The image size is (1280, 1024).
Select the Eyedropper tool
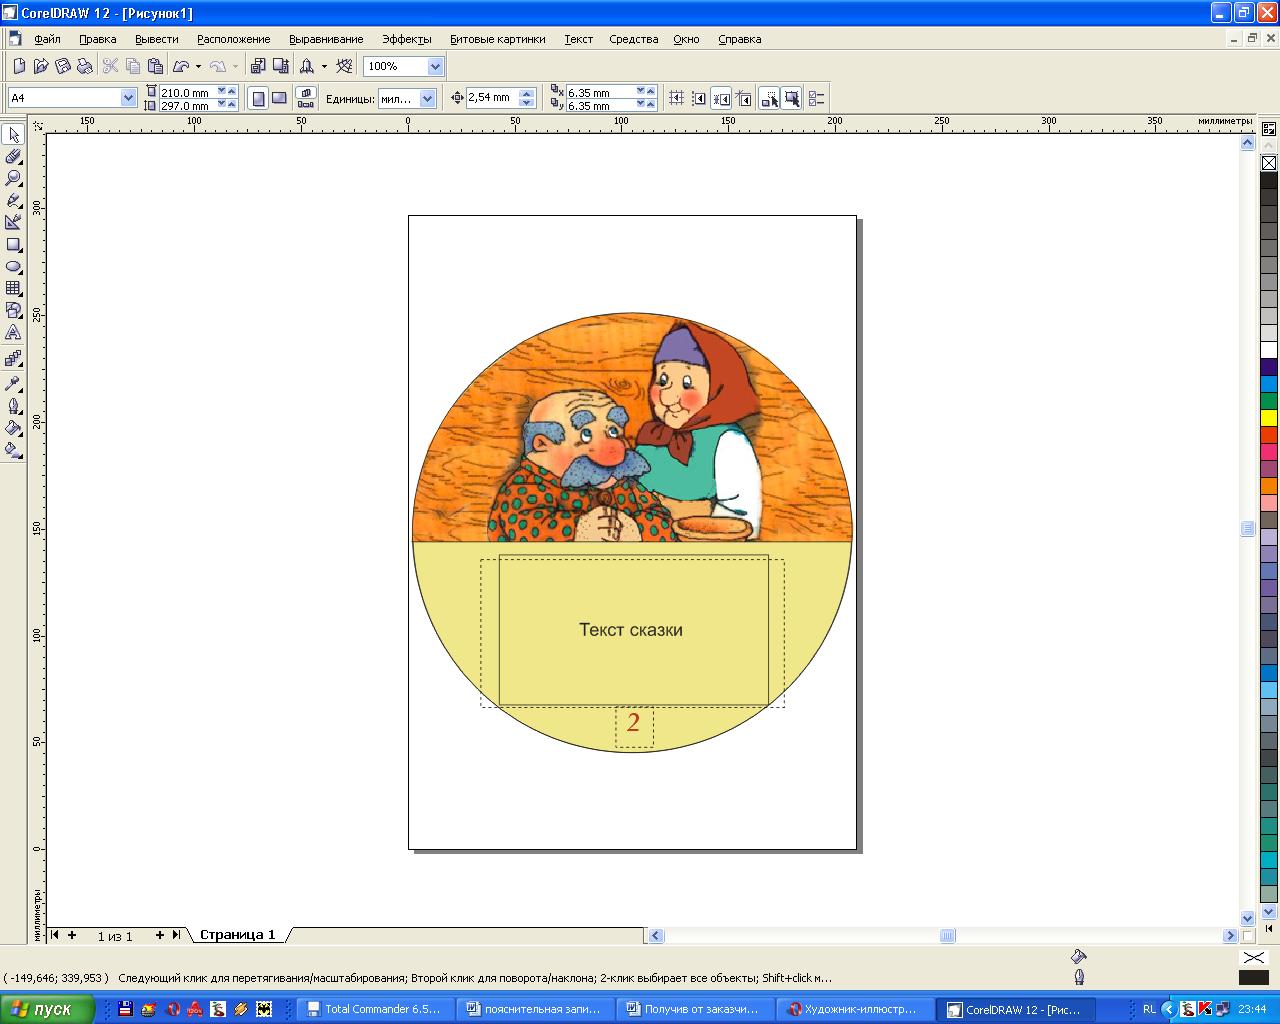click(13, 383)
